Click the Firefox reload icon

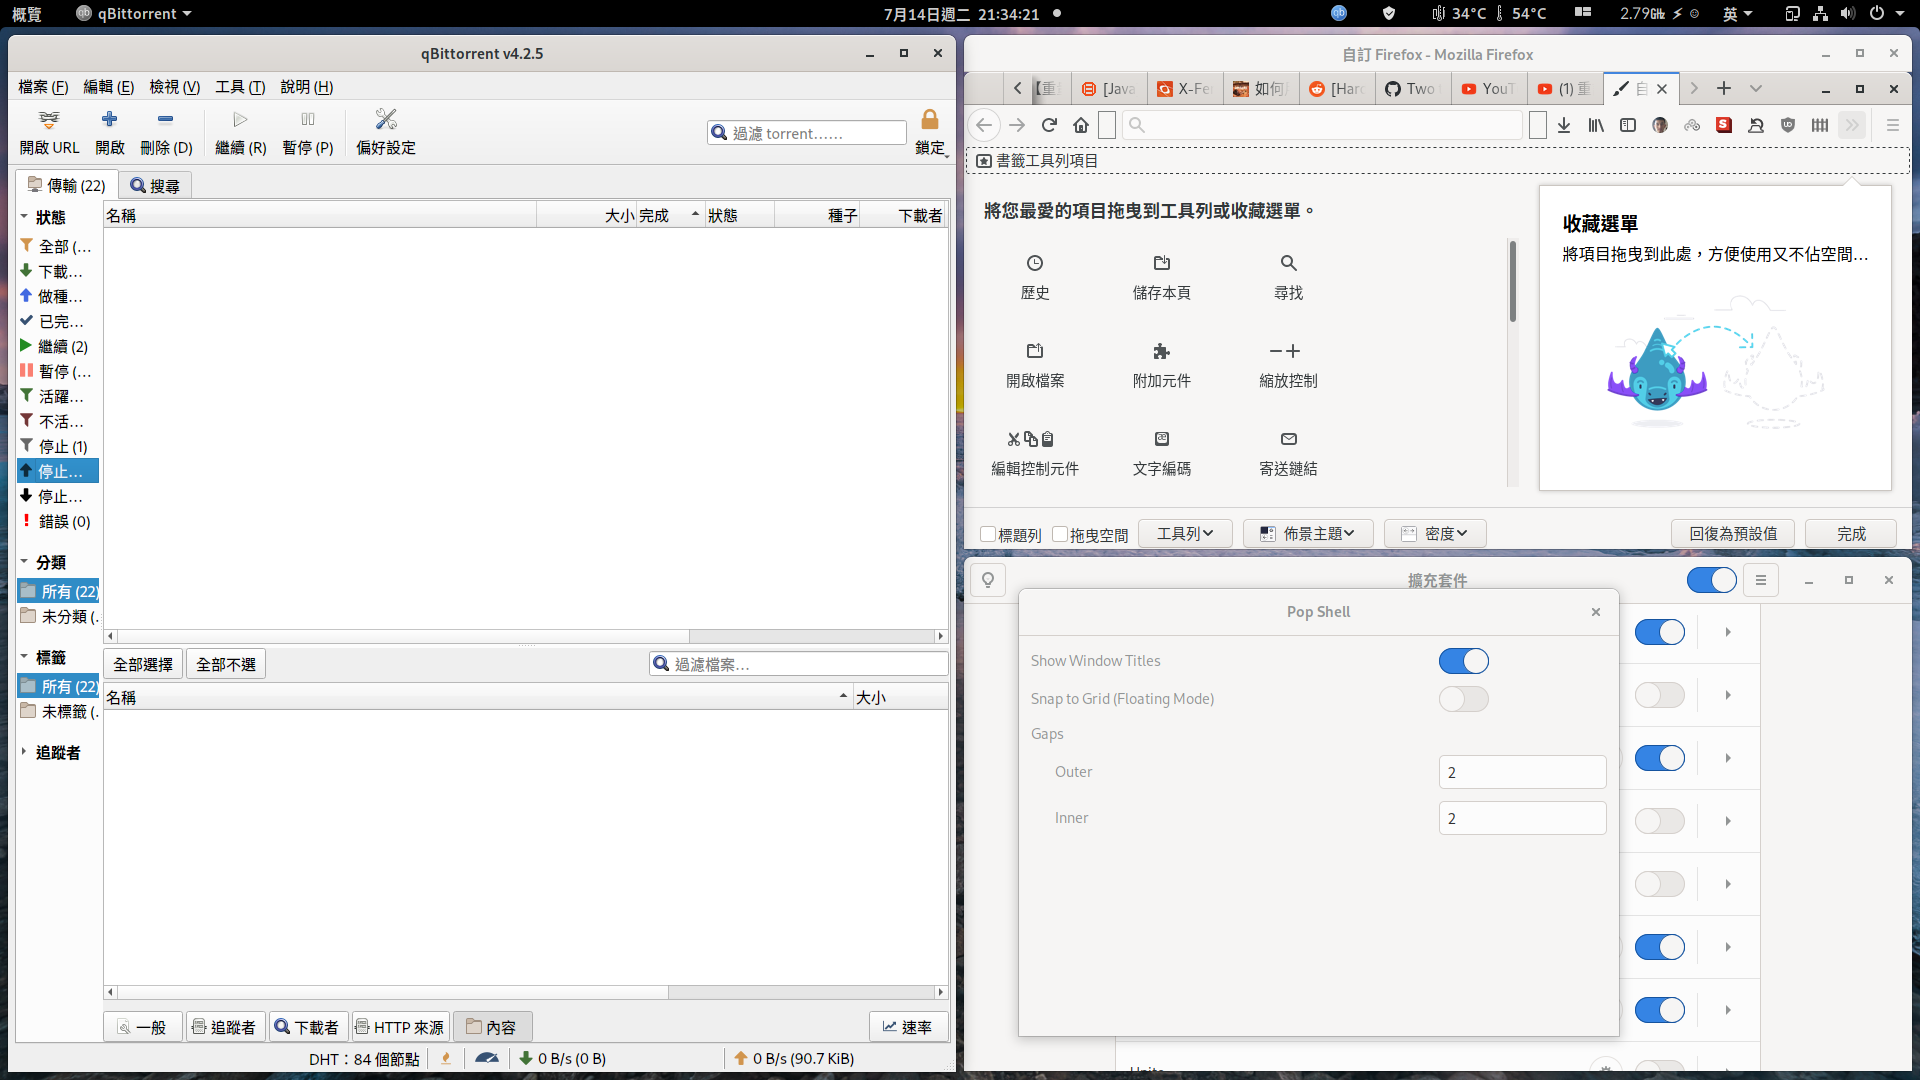(x=1049, y=125)
